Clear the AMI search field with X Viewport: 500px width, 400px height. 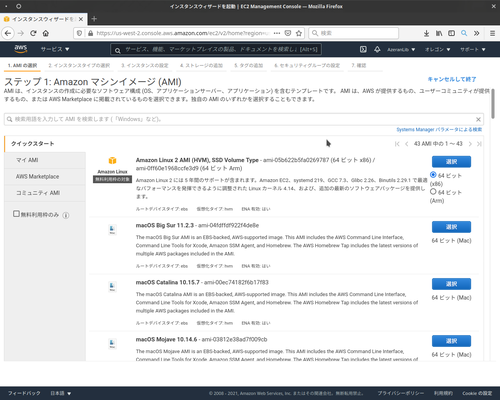click(x=478, y=119)
